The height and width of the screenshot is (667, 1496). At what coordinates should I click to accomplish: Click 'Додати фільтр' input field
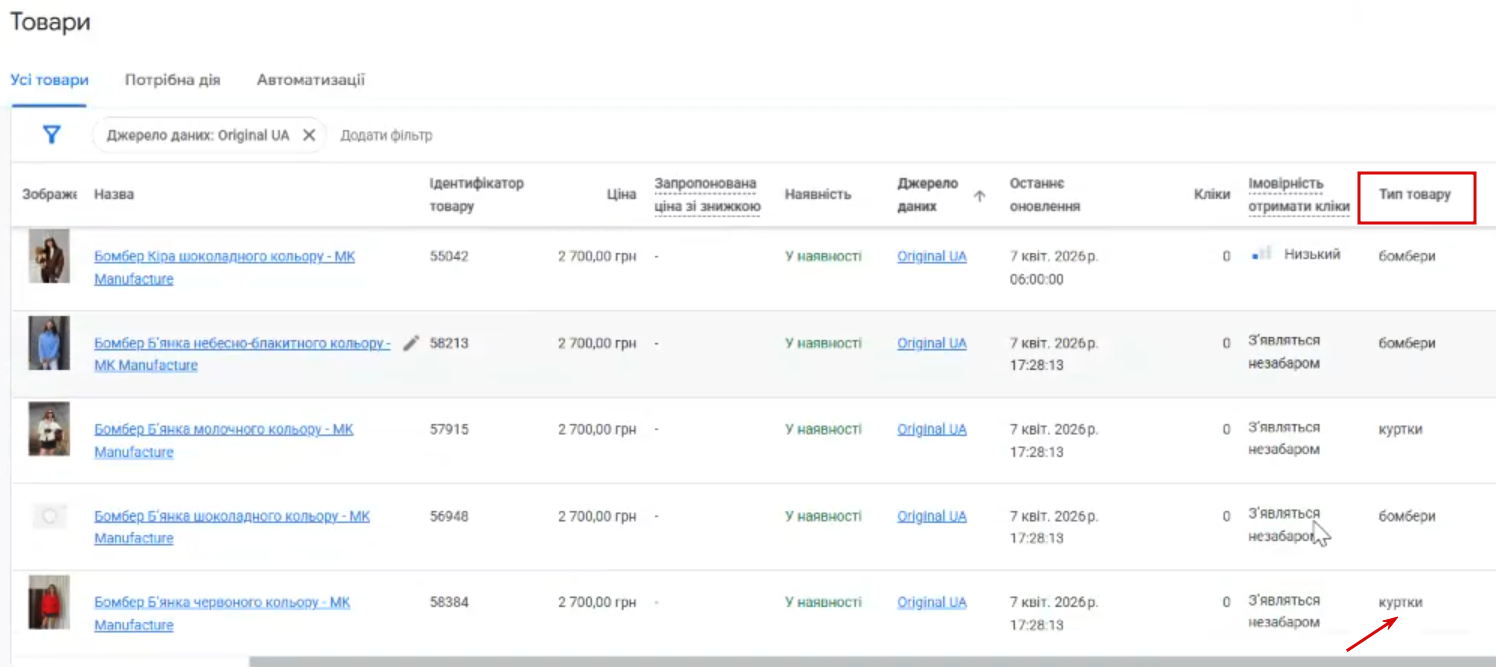pos(387,135)
